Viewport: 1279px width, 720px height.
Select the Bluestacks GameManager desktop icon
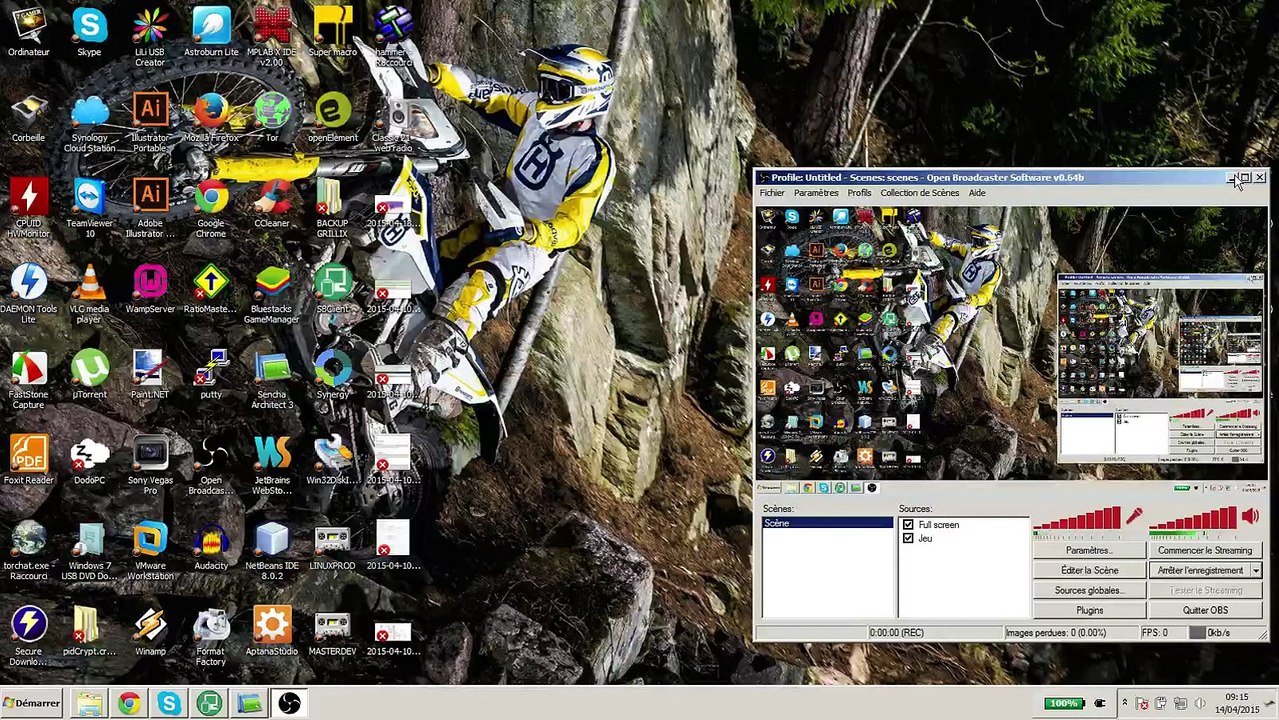272,295
